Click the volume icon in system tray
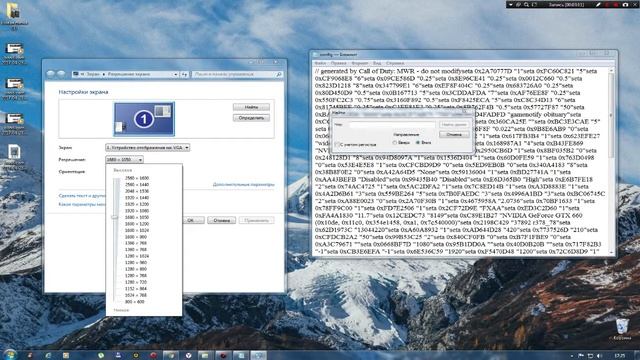The width and height of the screenshot is (640, 360). pos(599,356)
